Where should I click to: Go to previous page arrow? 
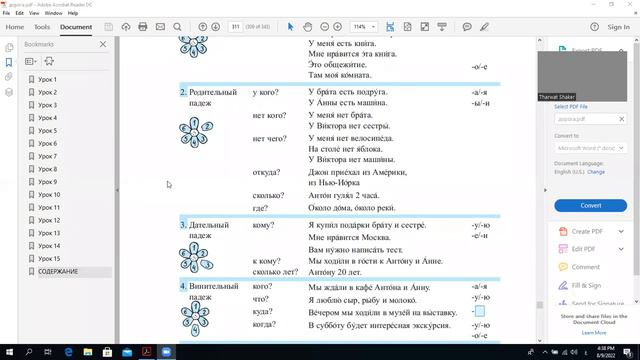[x=202, y=27]
